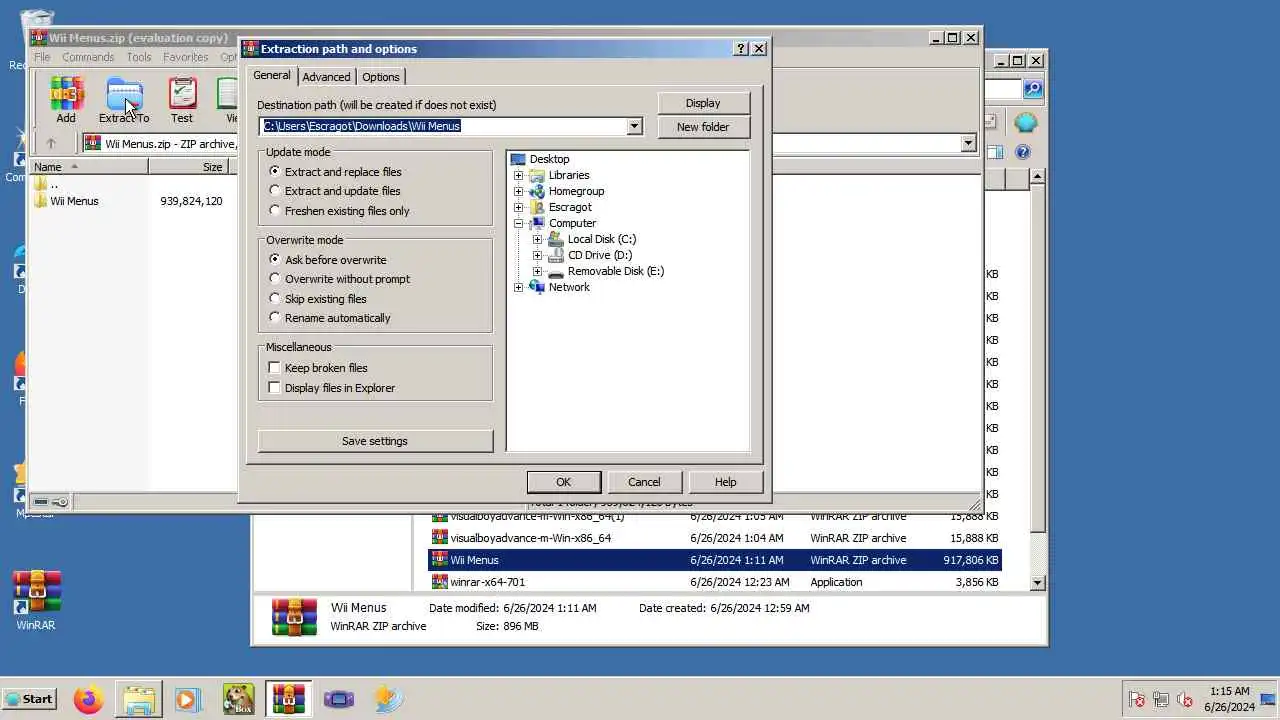This screenshot has width=1280, height=720.
Task: Open the File menu in WinRAR
Action: point(42,57)
